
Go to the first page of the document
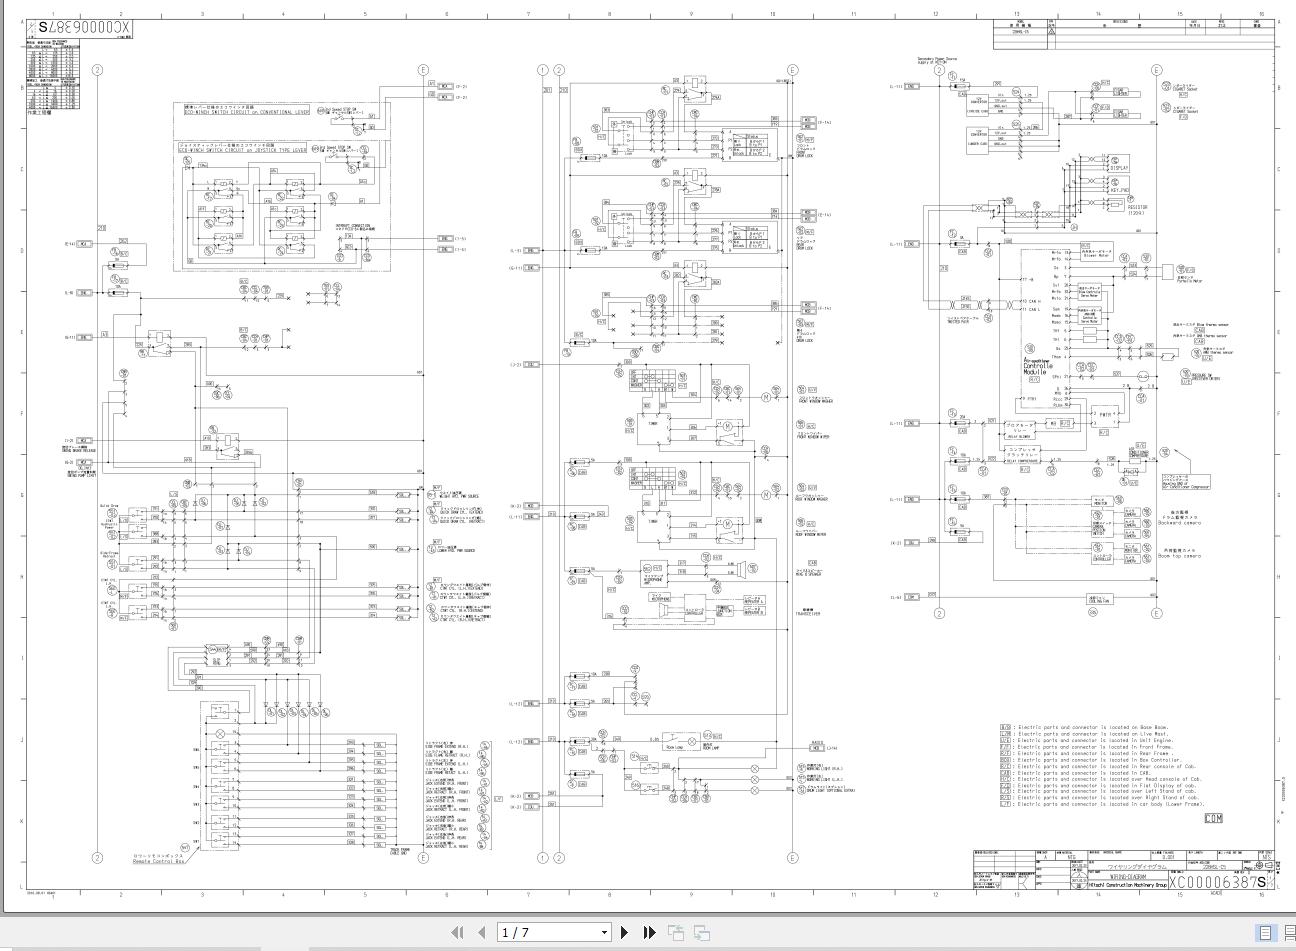click(457, 932)
